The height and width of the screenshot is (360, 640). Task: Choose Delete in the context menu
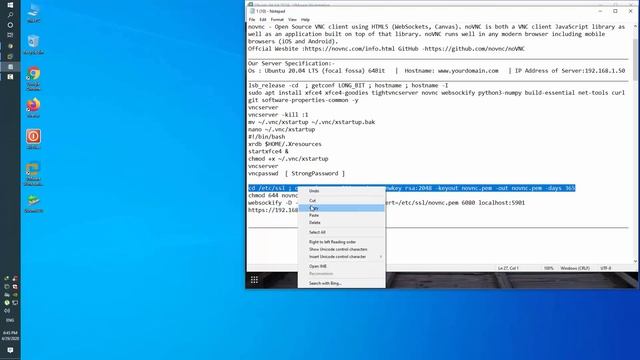(x=342, y=222)
